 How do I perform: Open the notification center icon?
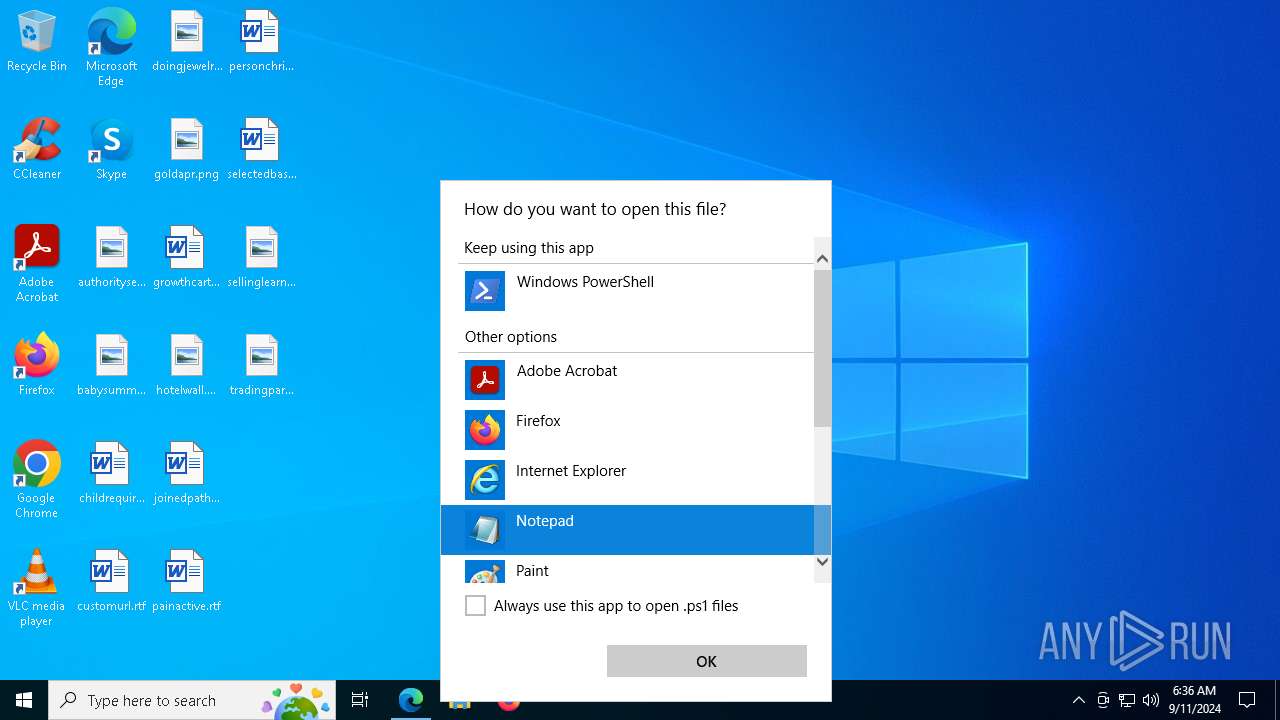pyautogui.click(x=1247, y=700)
